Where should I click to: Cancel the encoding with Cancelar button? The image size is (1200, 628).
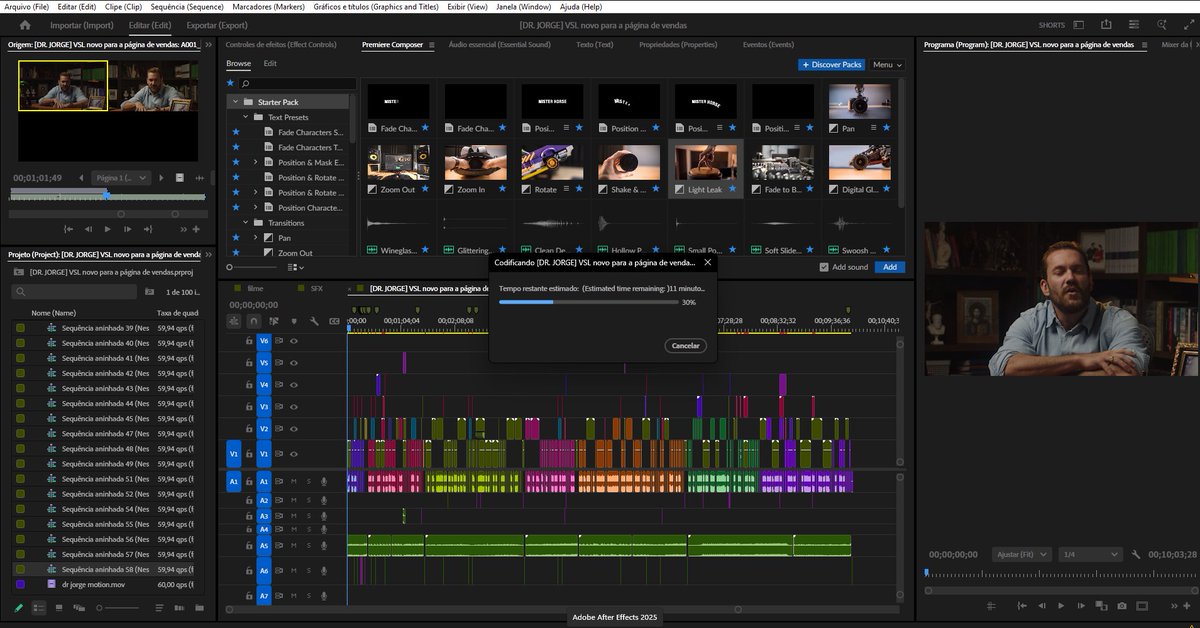pos(686,345)
